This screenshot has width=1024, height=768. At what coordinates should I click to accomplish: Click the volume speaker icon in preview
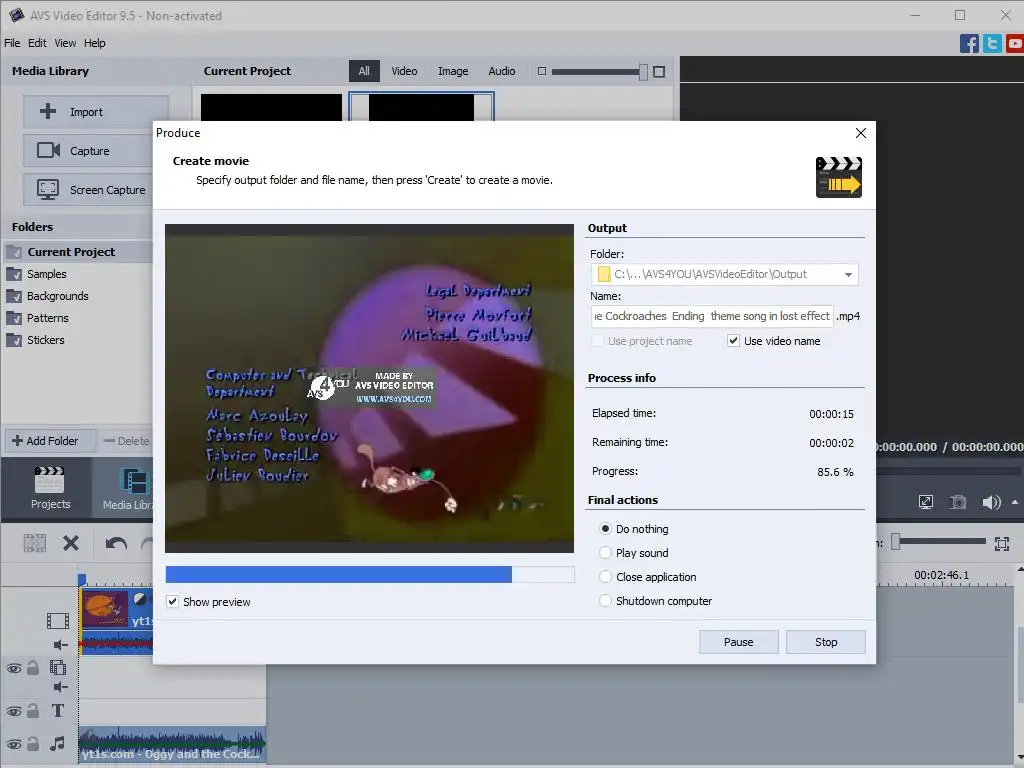991,502
